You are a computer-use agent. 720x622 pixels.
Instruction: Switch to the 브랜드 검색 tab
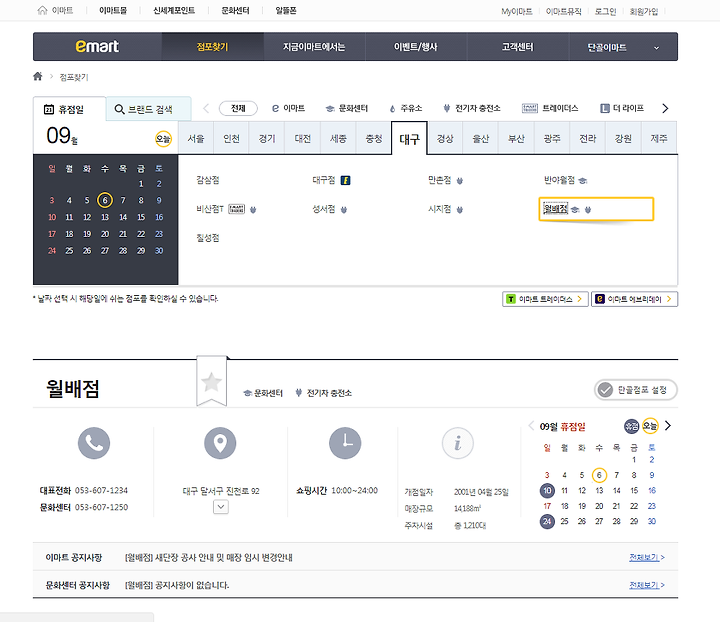(x=148, y=109)
